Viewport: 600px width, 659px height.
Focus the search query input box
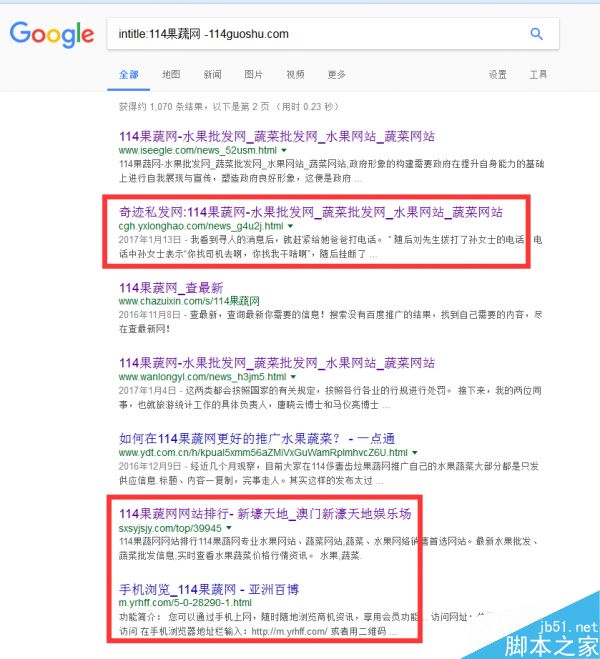click(x=310, y=34)
